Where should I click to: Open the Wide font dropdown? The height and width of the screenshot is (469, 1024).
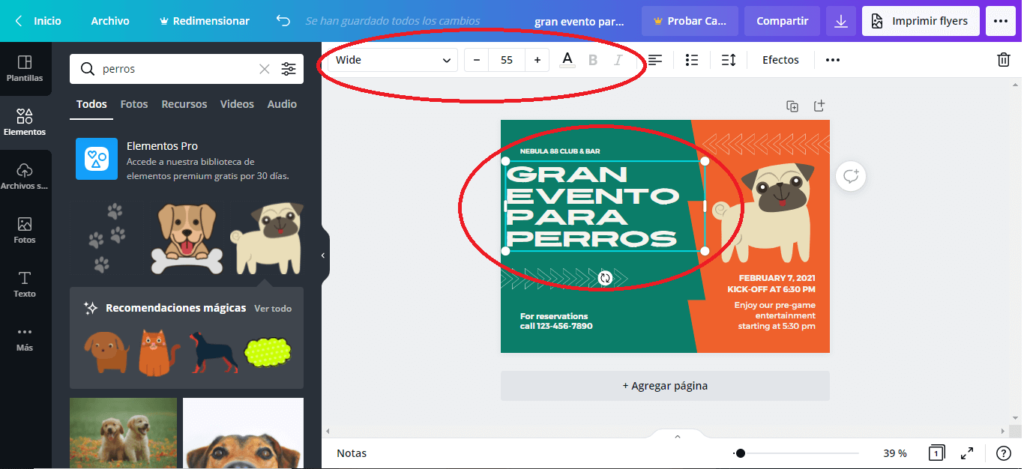pyautogui.click(x=393, y=60)
